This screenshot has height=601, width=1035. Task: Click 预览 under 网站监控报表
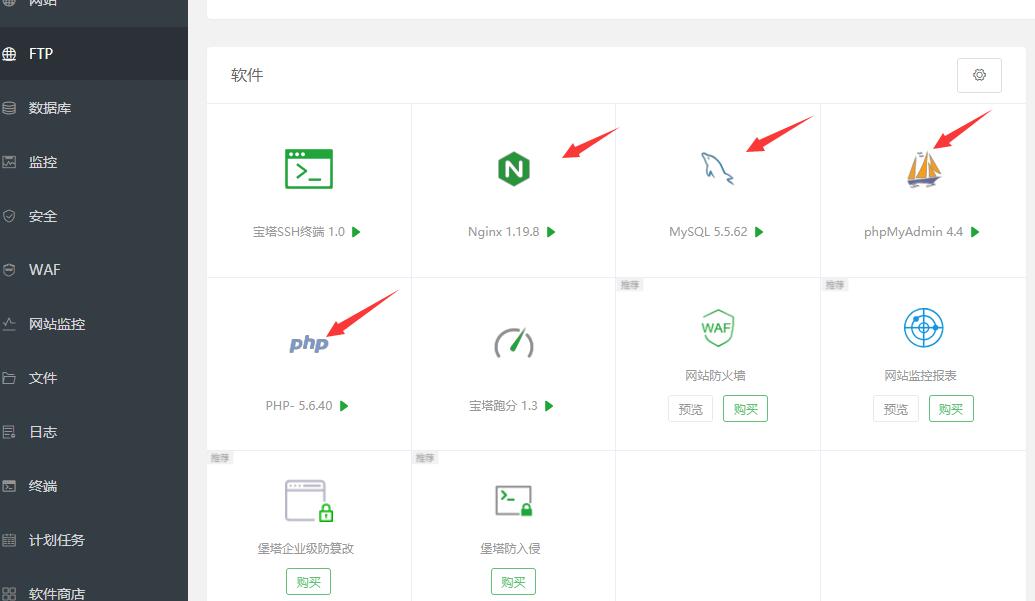(896, 409)
